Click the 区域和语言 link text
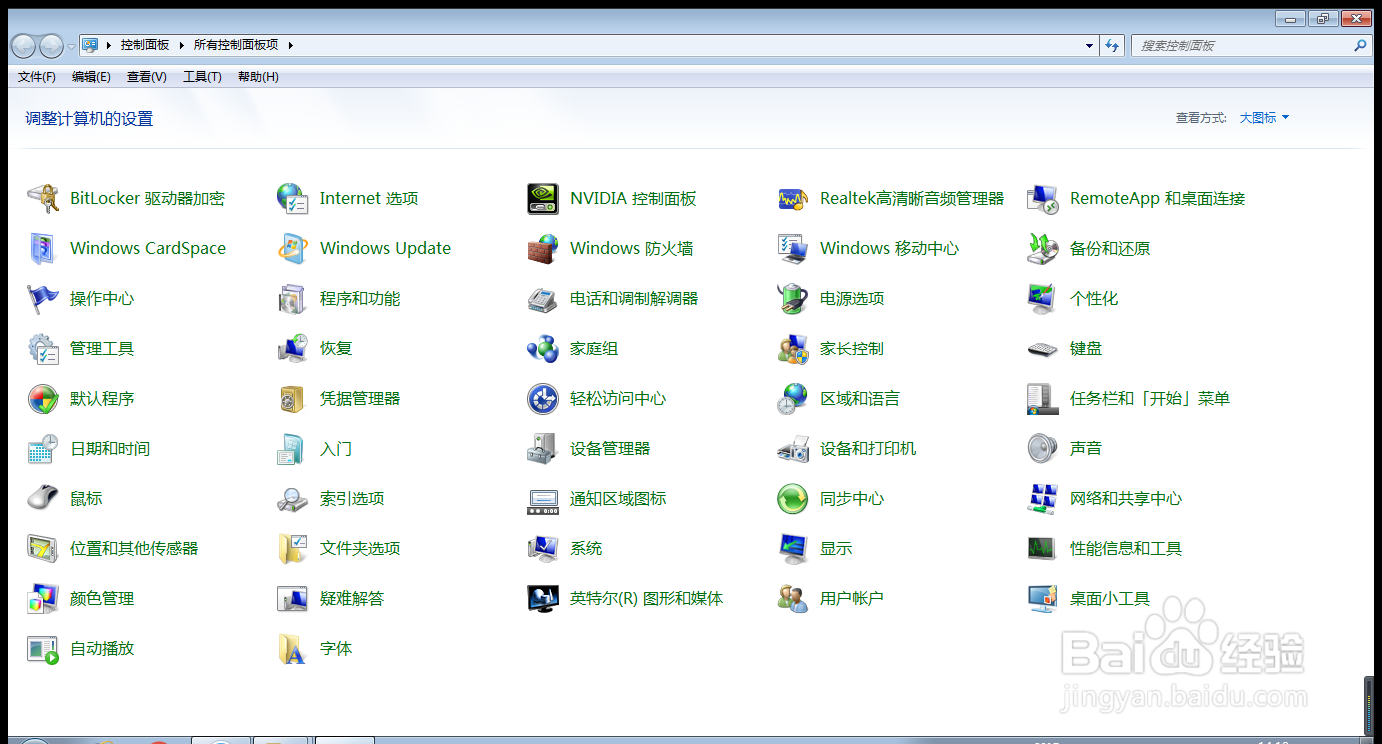Image resolution: width=1382 pixels, height=744 pixels. point(860,398)
